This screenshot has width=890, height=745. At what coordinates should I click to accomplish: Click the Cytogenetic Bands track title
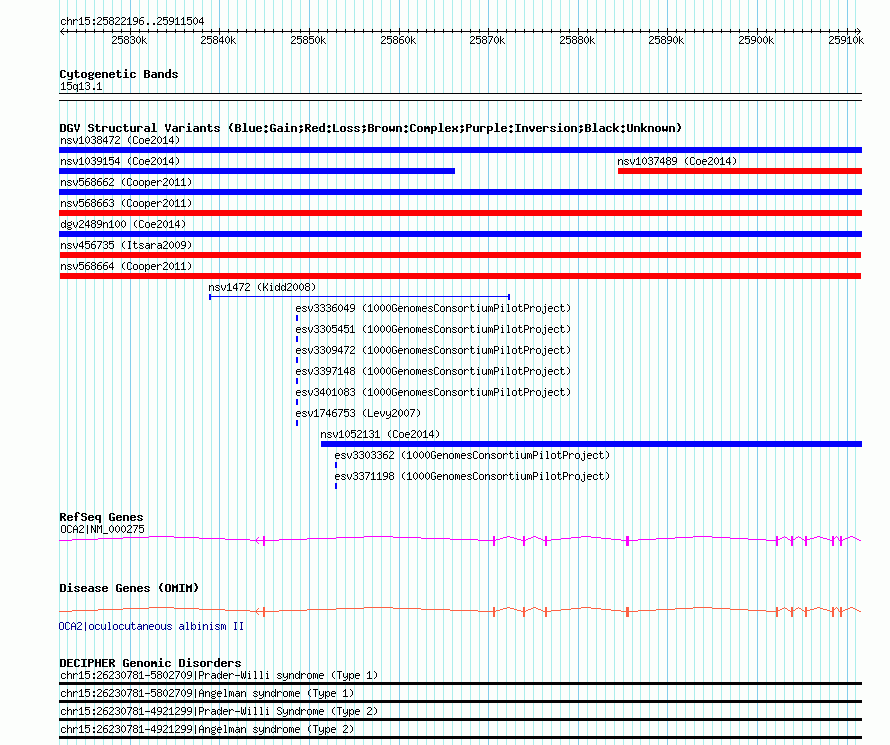point(119,74)
